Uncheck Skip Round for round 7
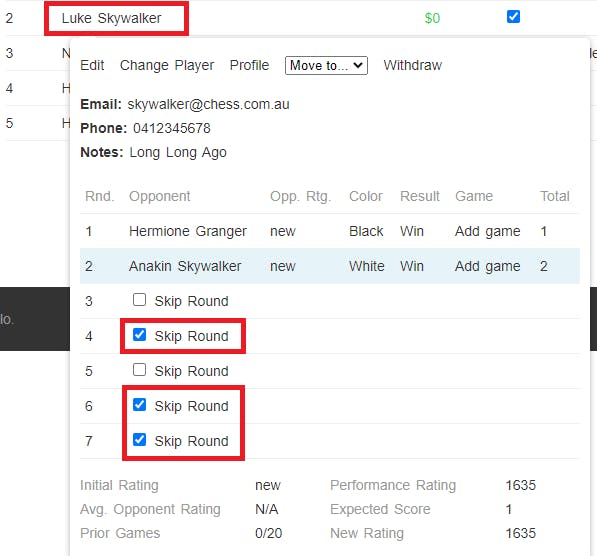Viewport: 597px width, 556px height. click(x=139, y=440)
